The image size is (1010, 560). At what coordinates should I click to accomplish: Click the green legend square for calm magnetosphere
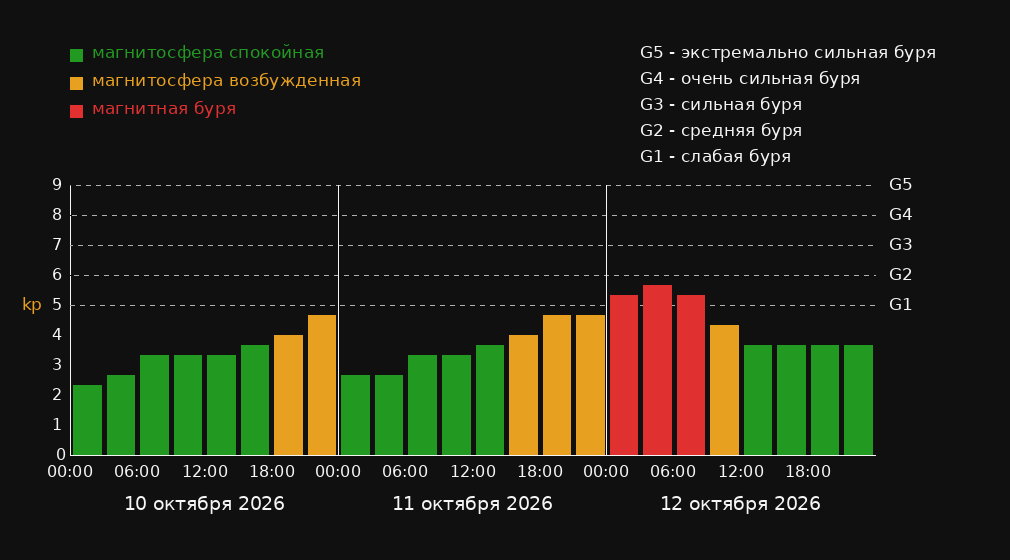tap(76, 55)
